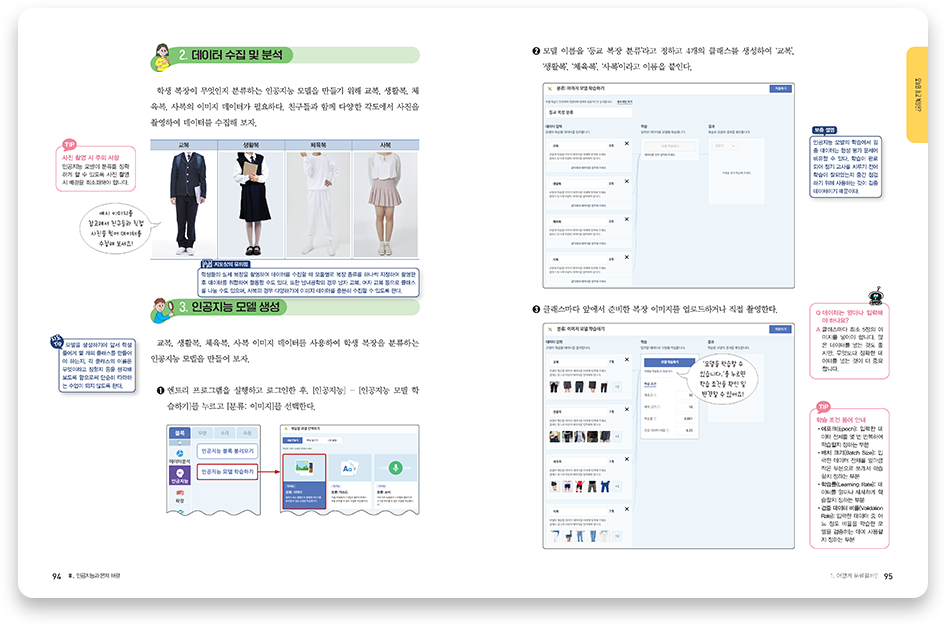Click the learning rate field showing 0.001

point(684,419)
